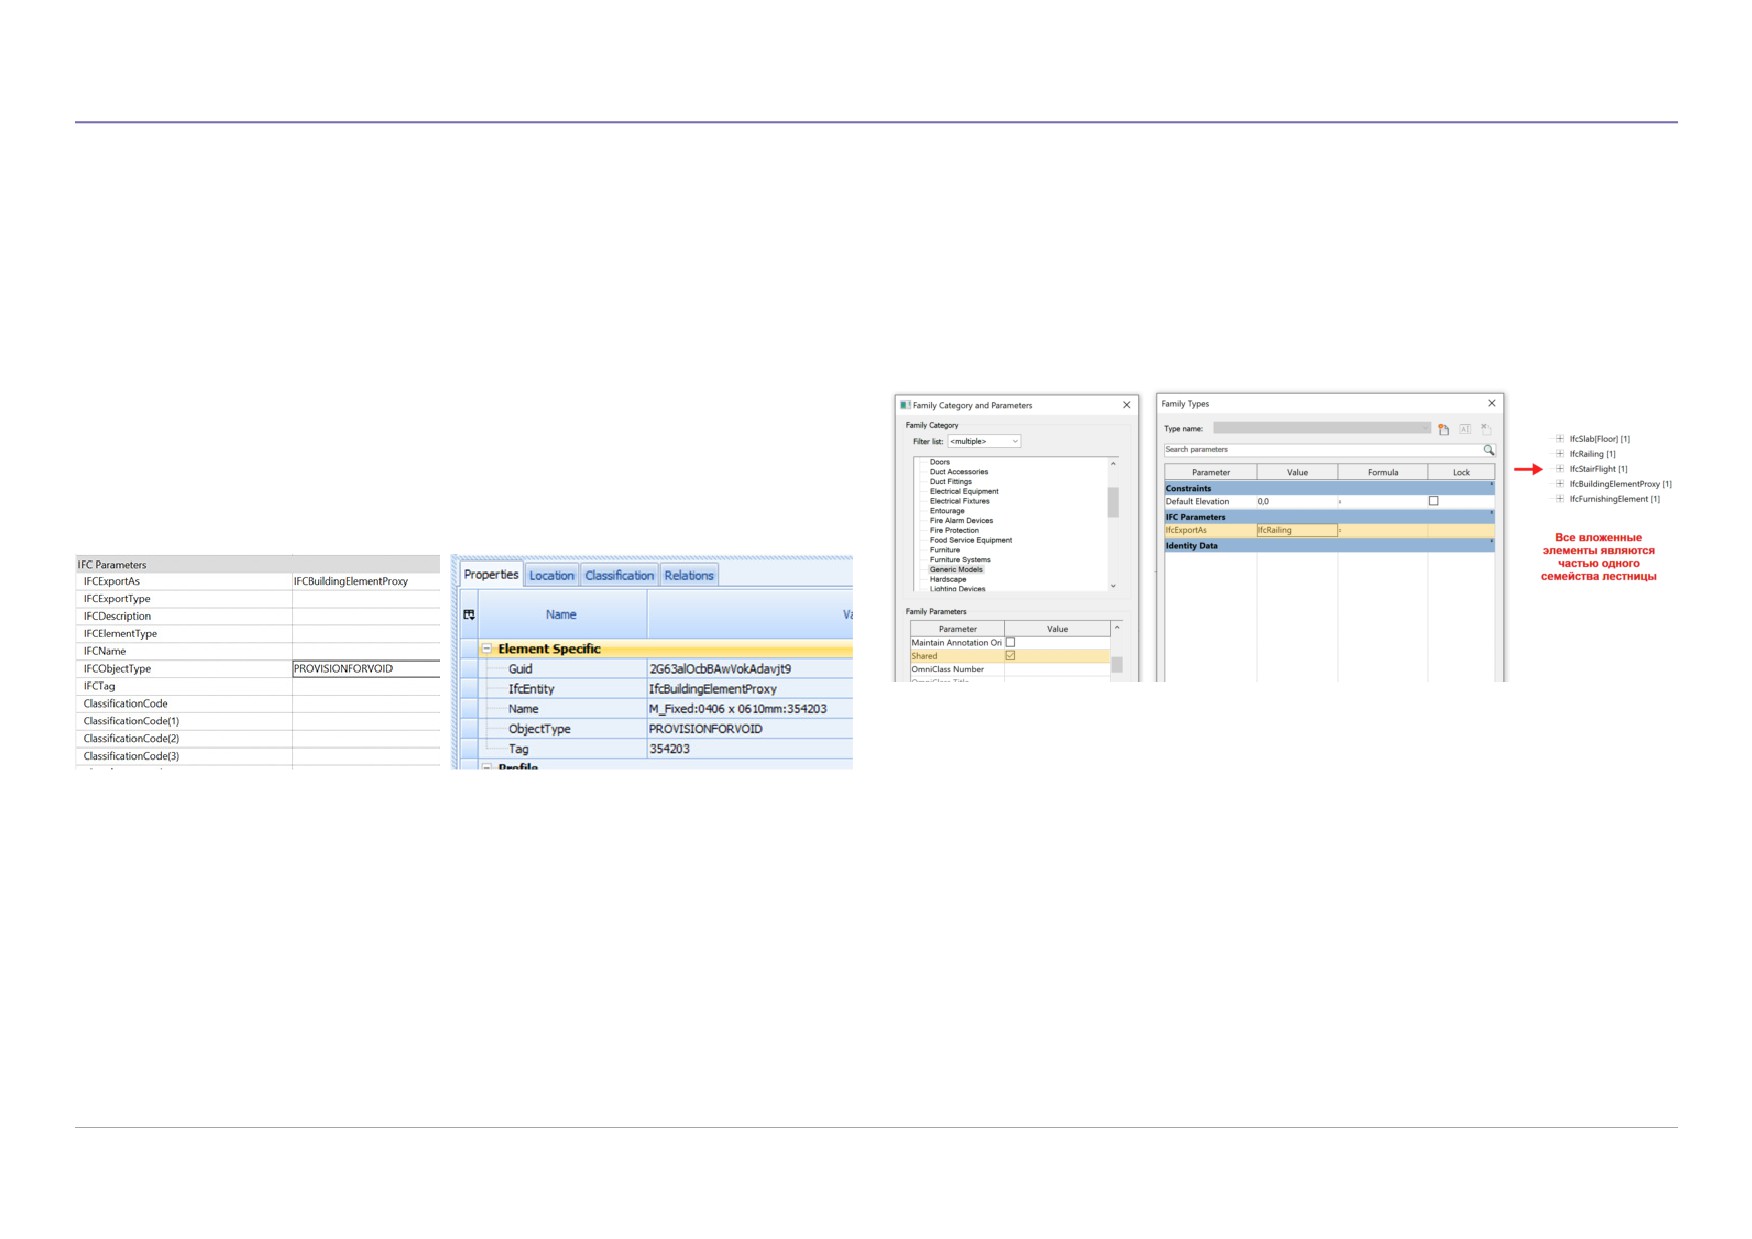The image size is (1752, 1239).
Task: Open the Type name dropdown
Action: click(1322, 428)
